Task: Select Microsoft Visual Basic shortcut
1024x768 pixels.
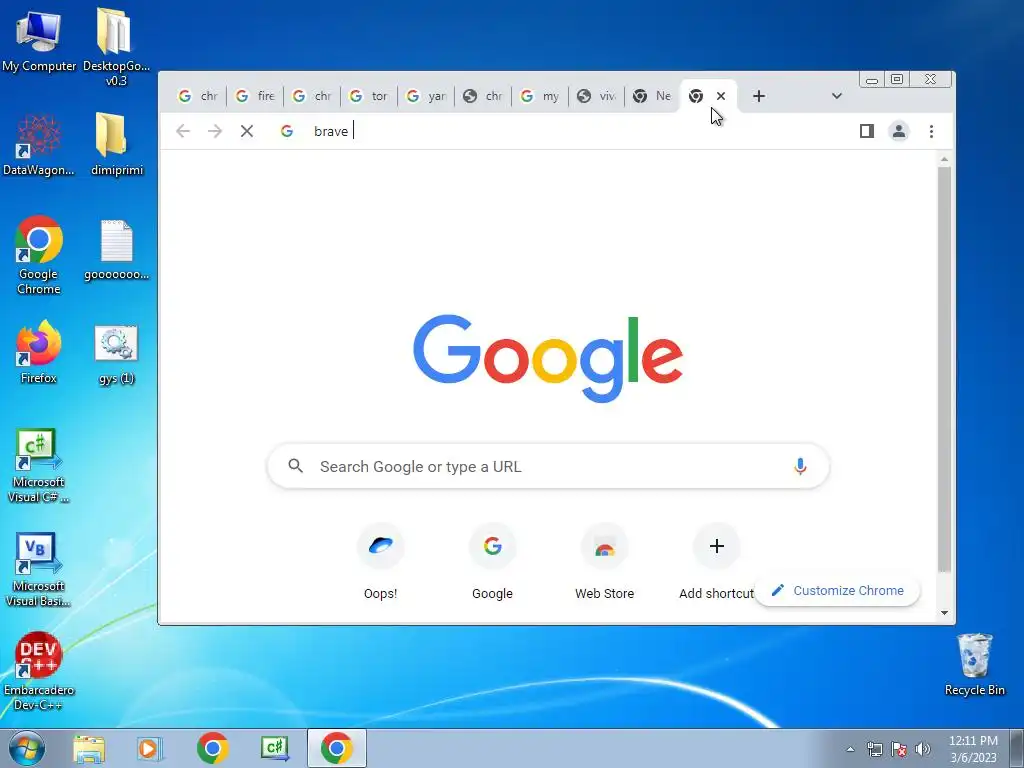Action: (x=39, y=569)
